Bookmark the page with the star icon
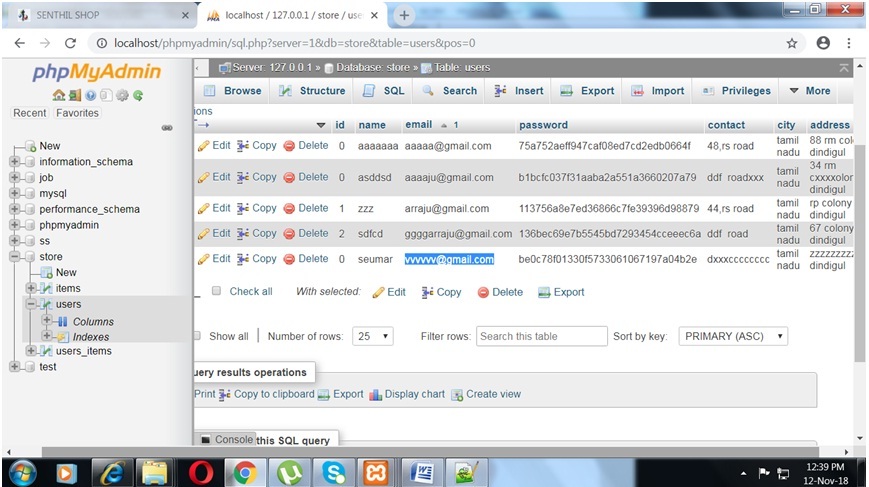 792,43
